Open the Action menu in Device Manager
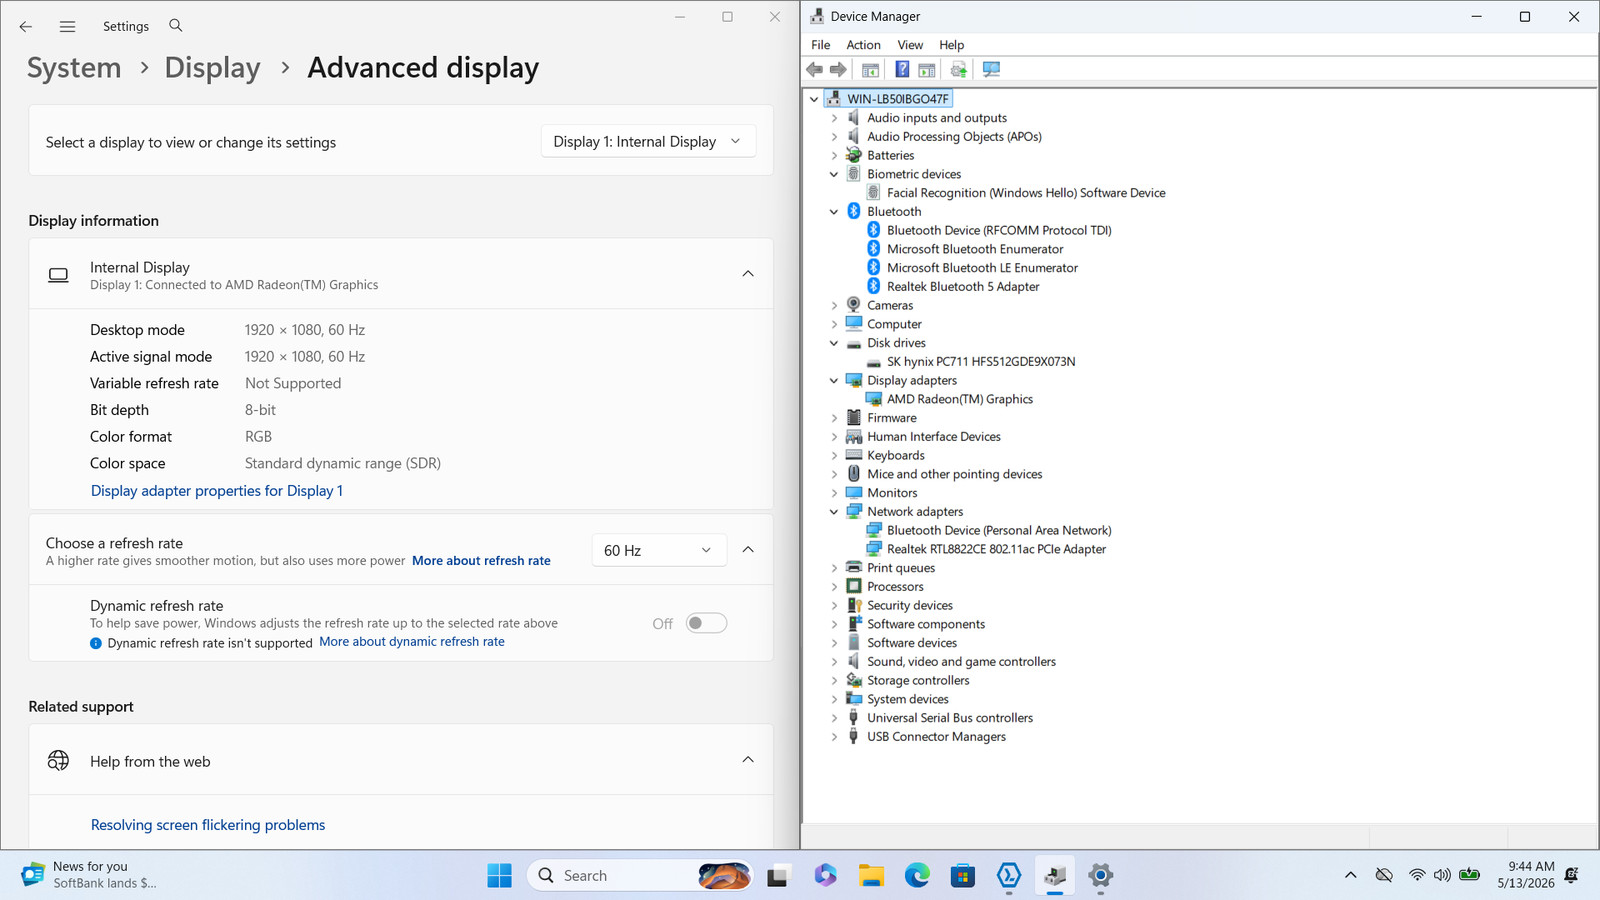This screenshot has height=900, width=1600. (863, 45)
